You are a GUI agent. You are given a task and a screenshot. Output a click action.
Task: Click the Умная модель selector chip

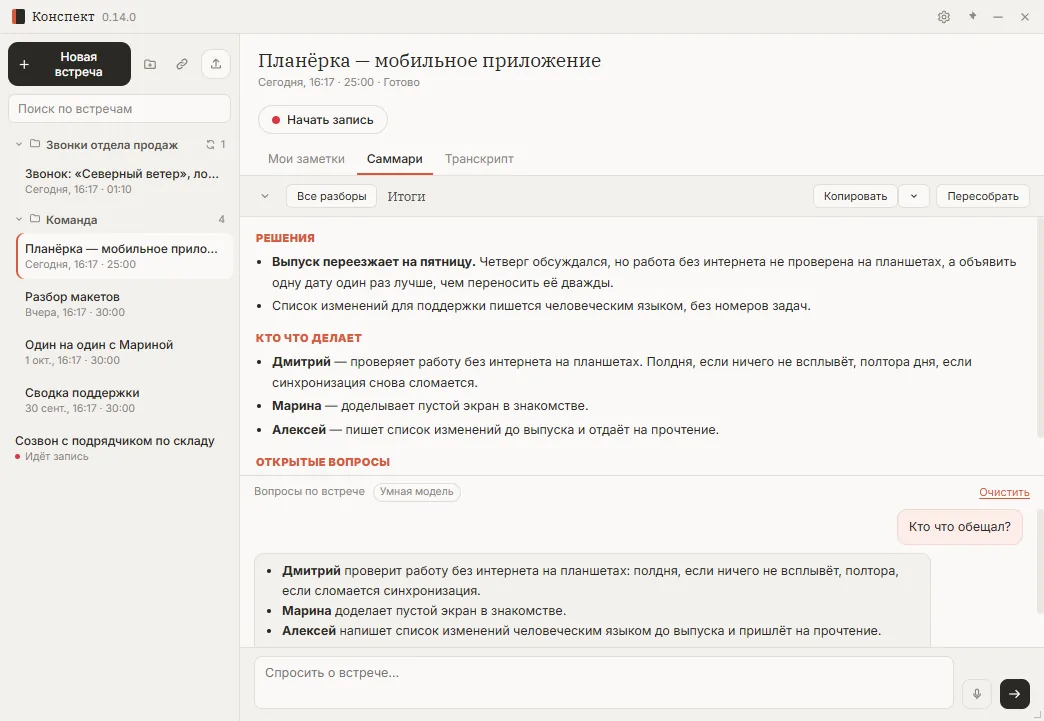[417, 491]
